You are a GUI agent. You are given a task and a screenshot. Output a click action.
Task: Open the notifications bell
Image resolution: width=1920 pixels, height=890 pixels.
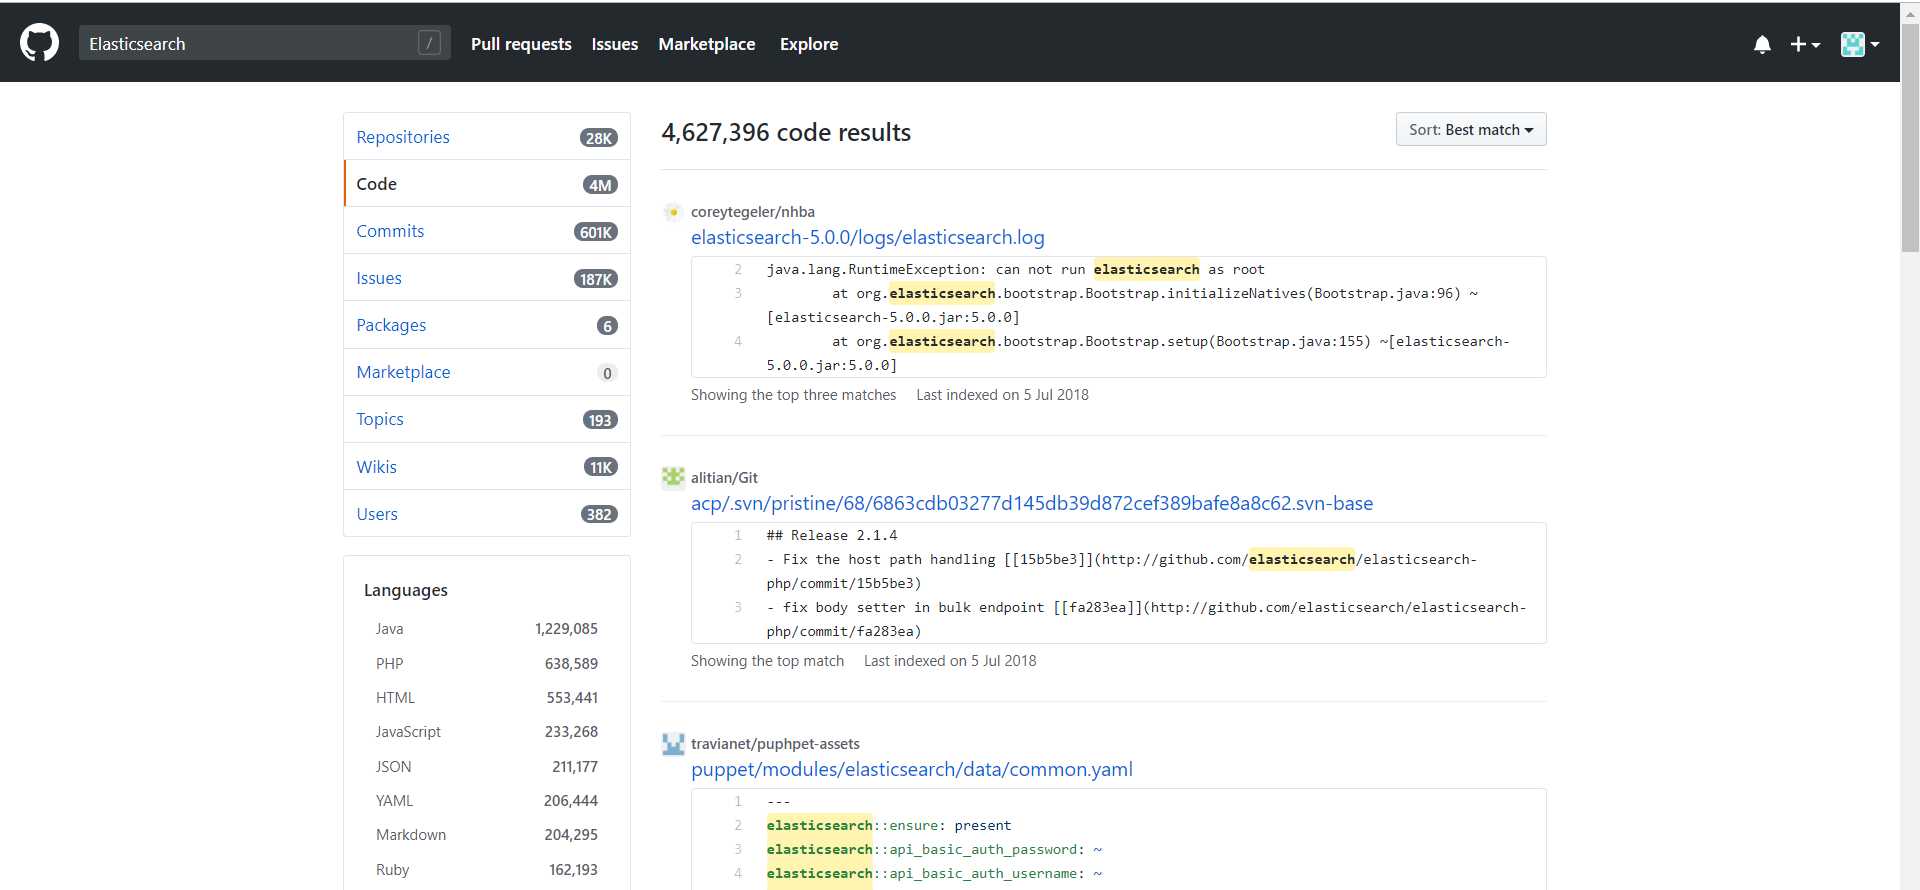tap(1762, 44)
